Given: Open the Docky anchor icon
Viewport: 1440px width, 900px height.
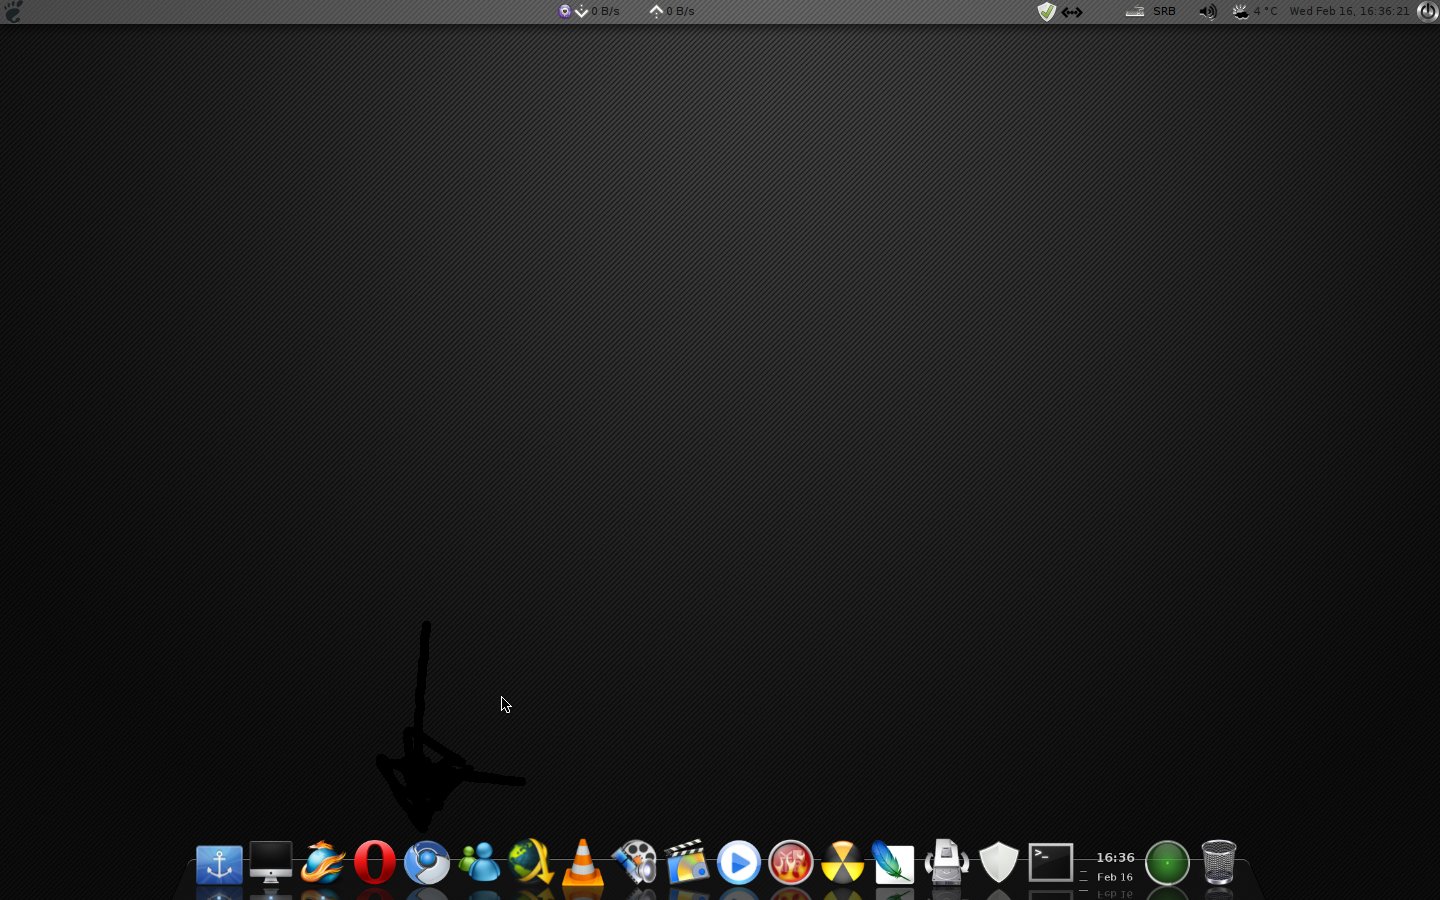Looking at the screenshot, I should tap(219, 864).
